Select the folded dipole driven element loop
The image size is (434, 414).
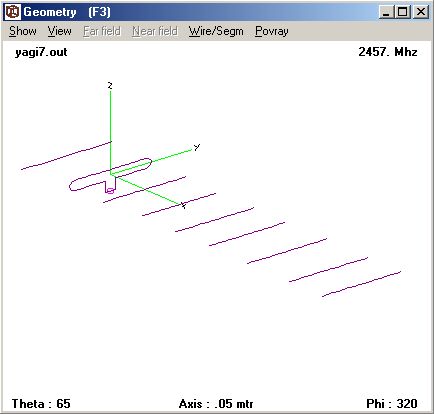[x=111, y=175]
